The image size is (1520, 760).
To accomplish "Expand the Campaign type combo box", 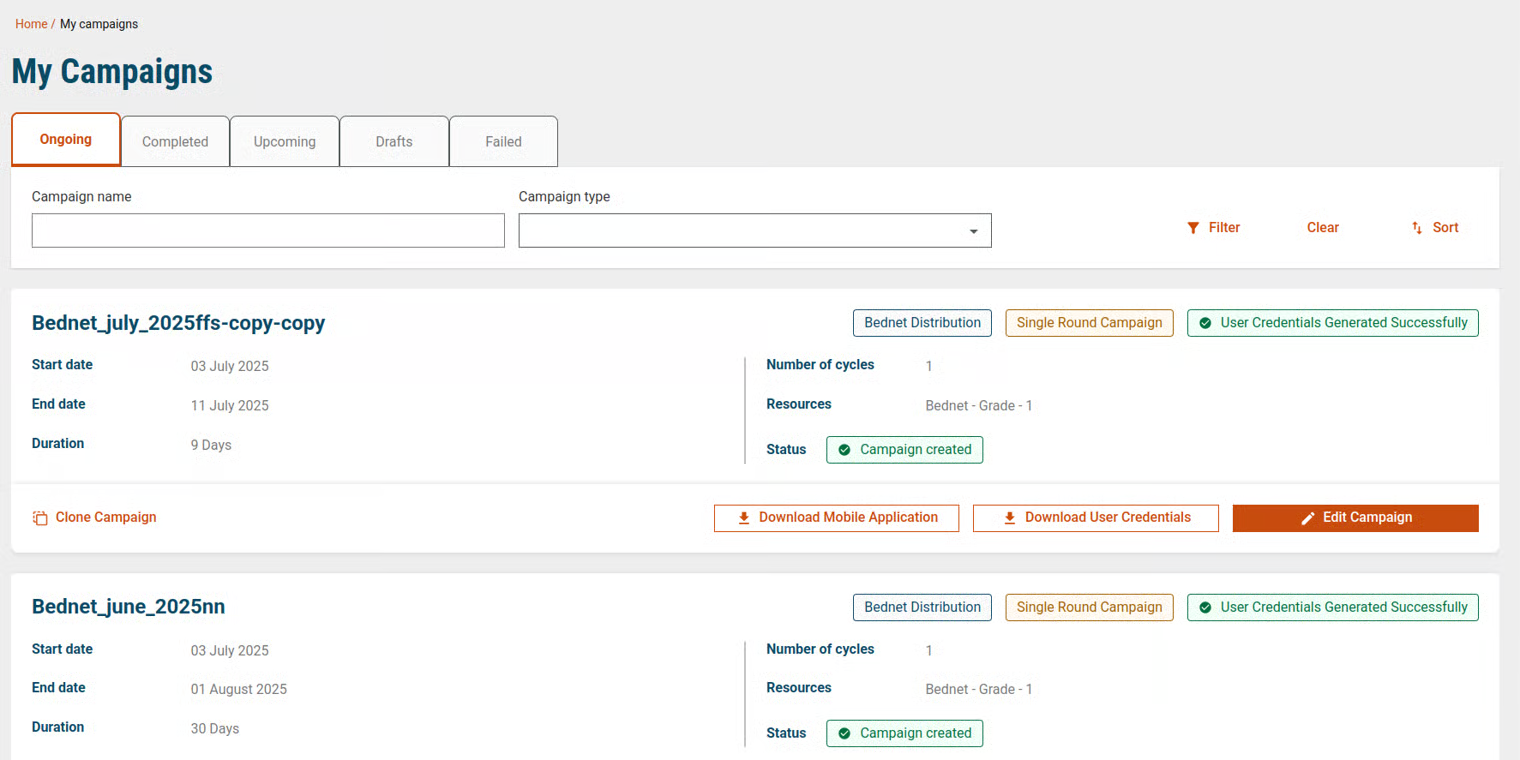I will pos(754,230).
